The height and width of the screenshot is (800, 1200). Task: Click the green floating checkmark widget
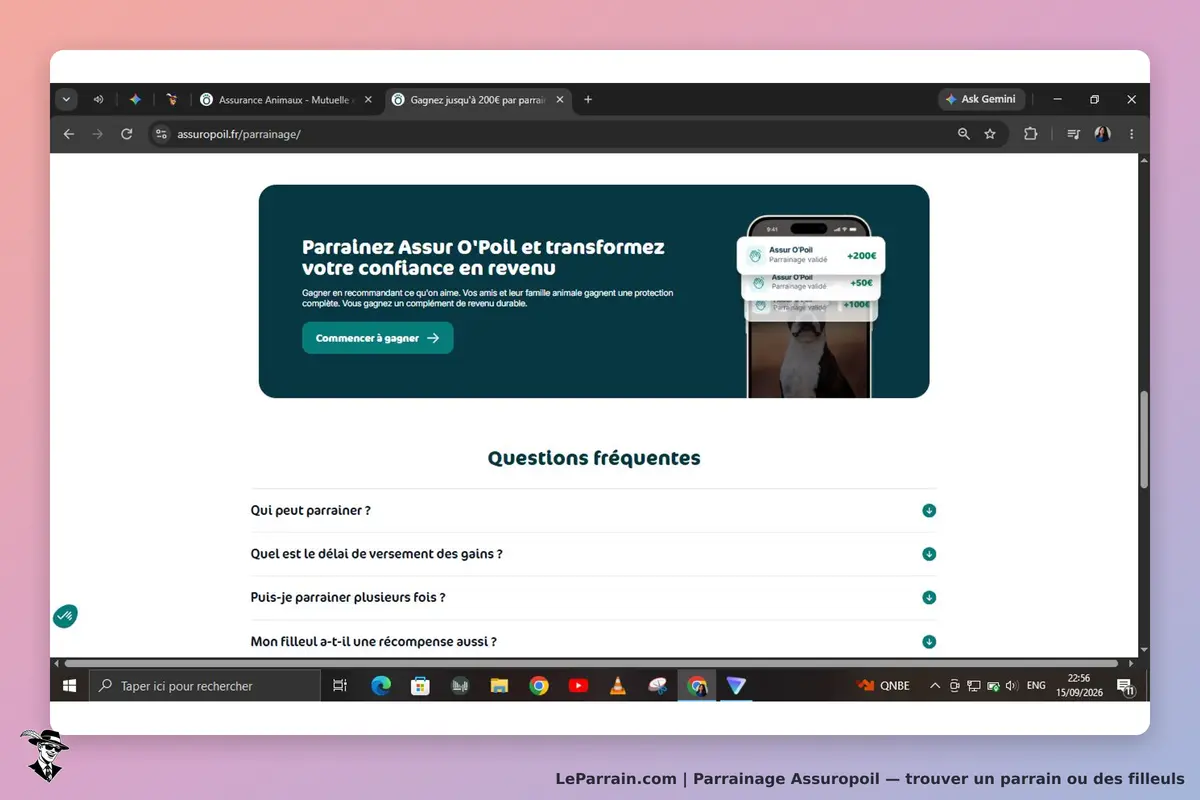tap(65, 616)
